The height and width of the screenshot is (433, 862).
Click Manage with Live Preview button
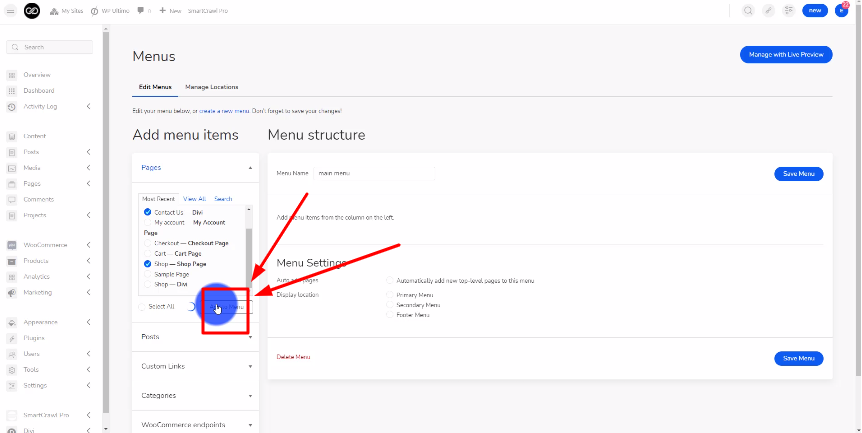[786, 54]
